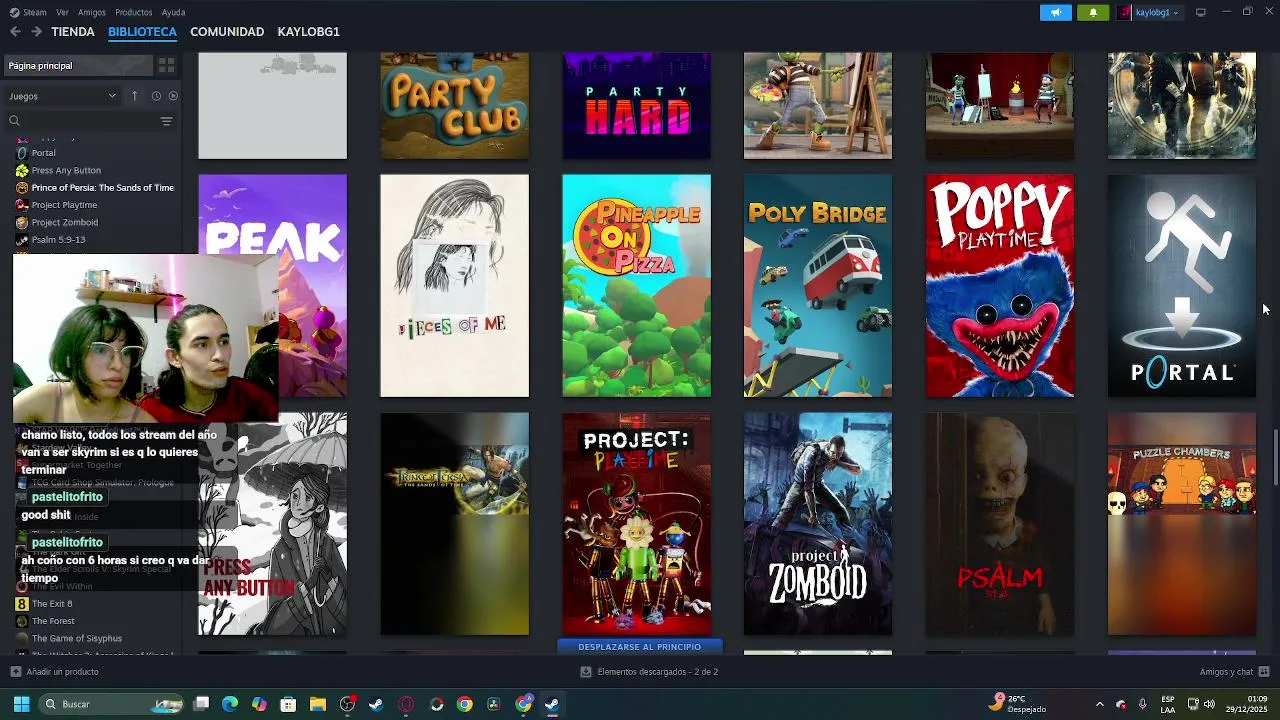Click the library search magnifier icon
Viewport: 1280px width, 720px height.
click(x=14, y=121)
